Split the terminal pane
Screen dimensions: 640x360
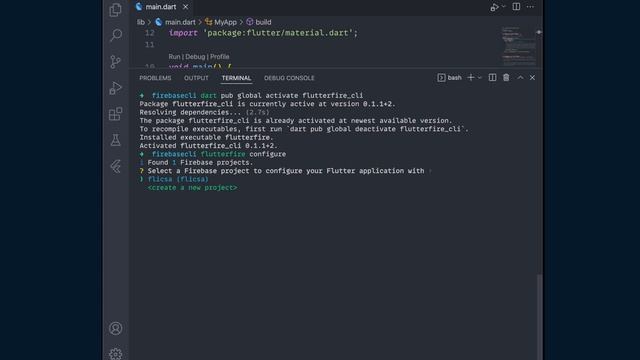tap(493, 78)
